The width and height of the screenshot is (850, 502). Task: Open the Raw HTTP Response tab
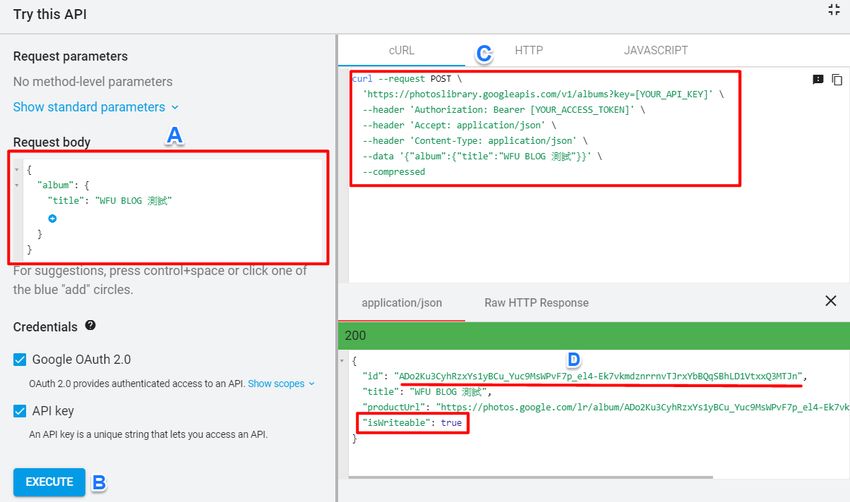pos(536,303)
